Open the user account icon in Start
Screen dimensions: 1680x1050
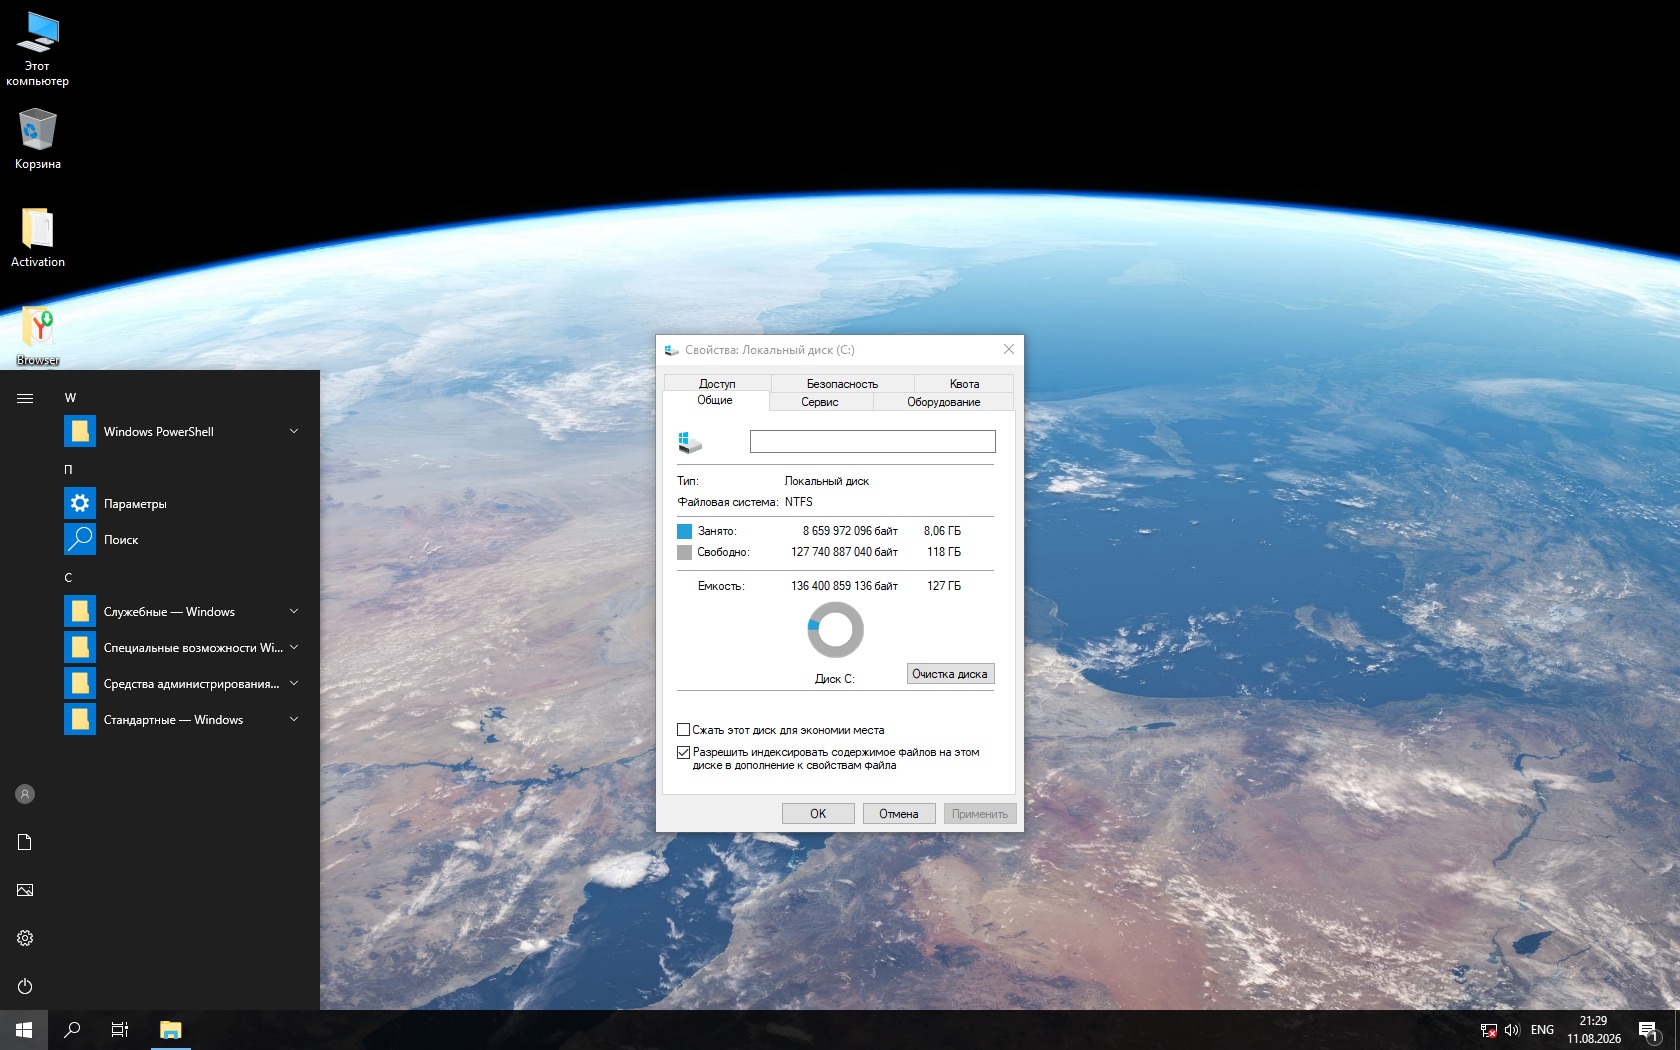tap(25, 794)
